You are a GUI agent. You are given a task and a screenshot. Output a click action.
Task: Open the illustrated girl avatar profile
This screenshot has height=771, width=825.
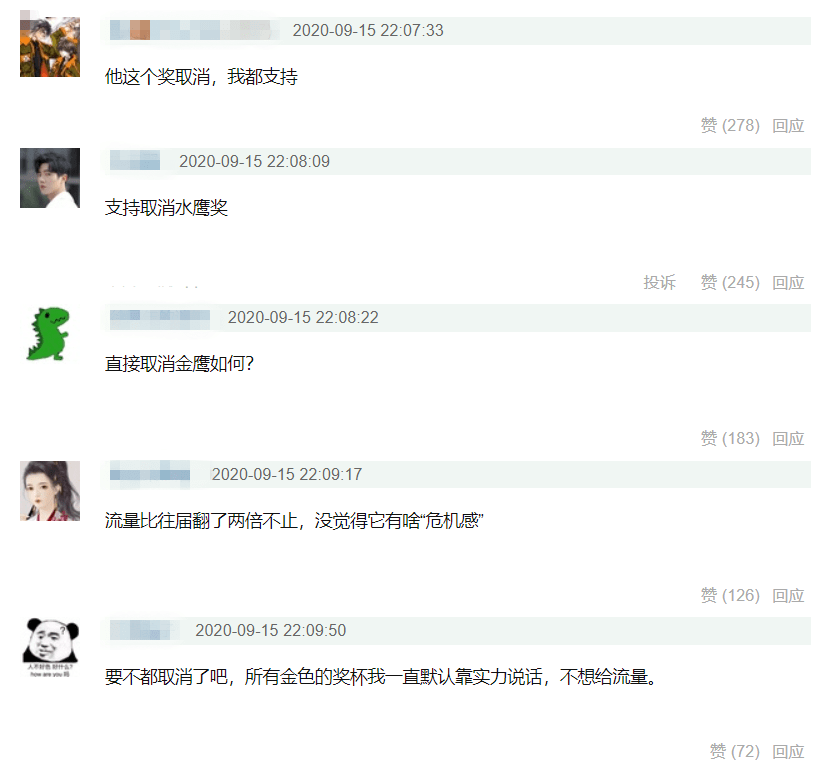[50, 491]
